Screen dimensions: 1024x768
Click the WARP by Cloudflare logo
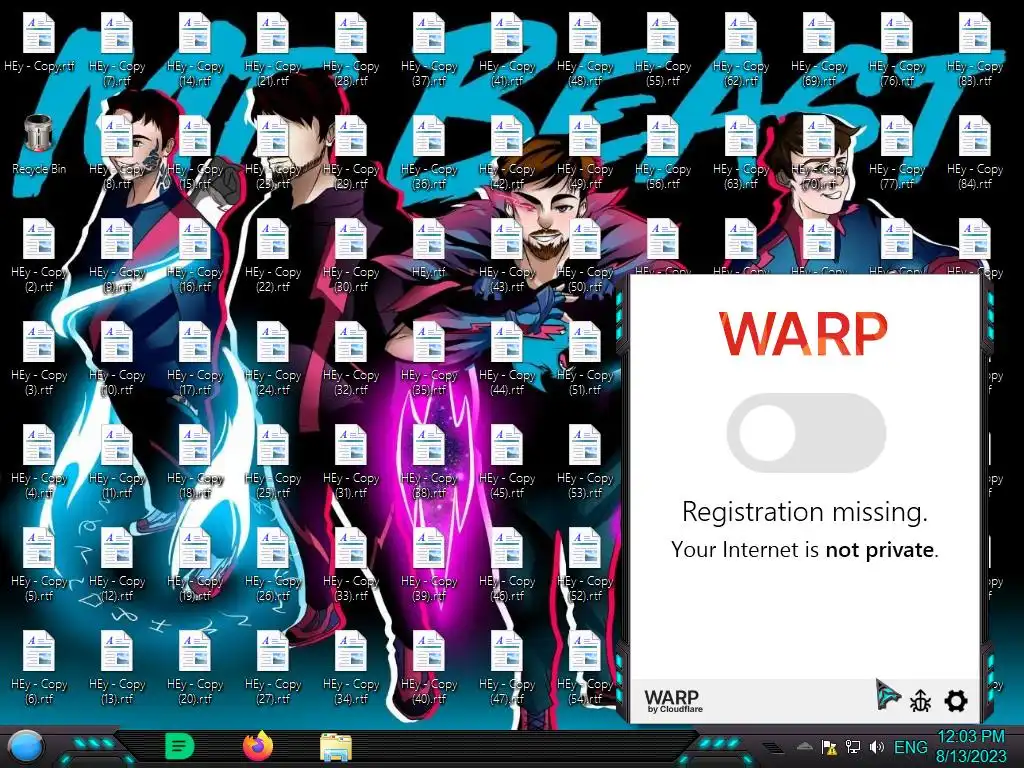(673, 701)
